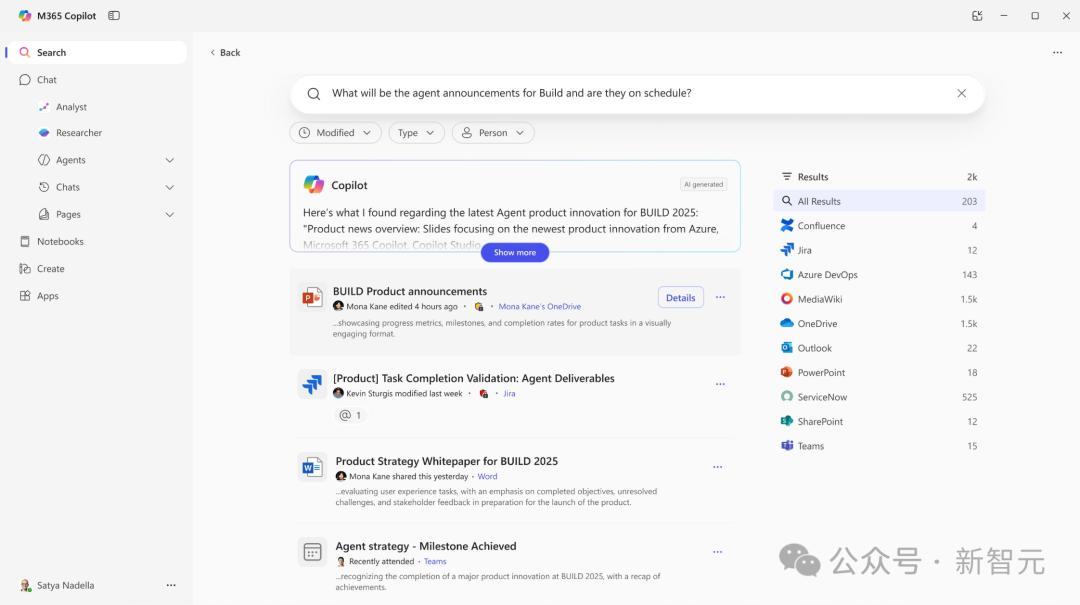Open the Analyst agent
1080x605 pixels.
pos(71,107)
